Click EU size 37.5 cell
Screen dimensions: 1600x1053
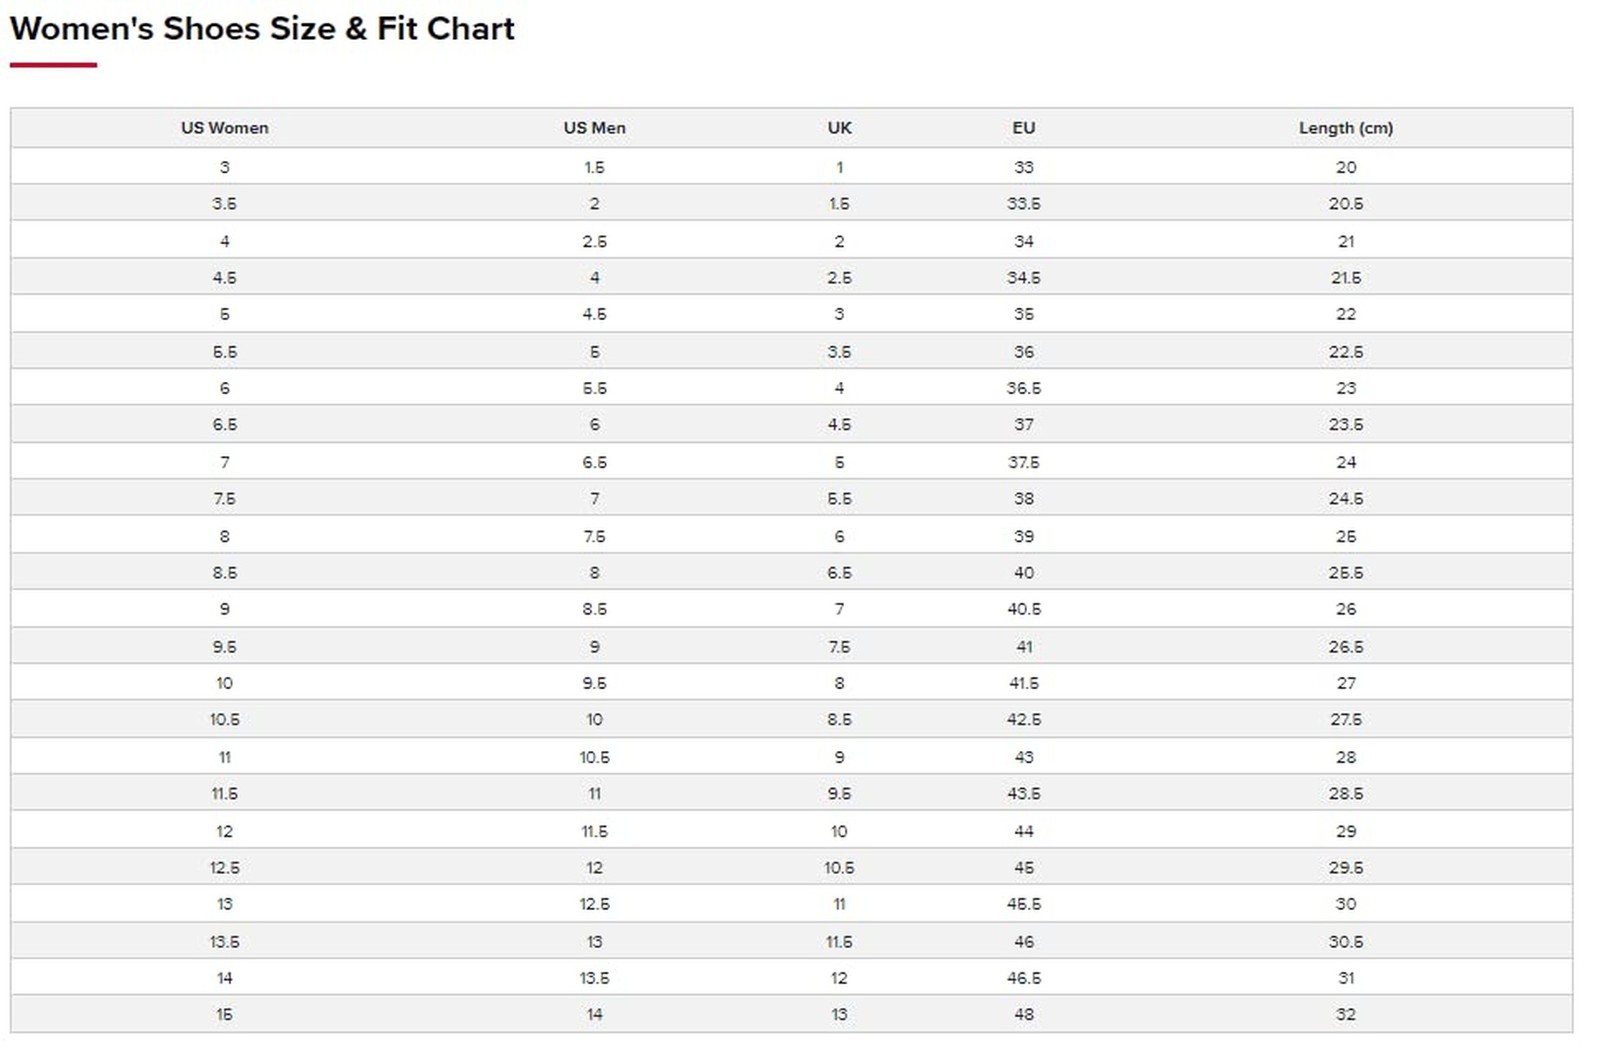point(1023,462)
